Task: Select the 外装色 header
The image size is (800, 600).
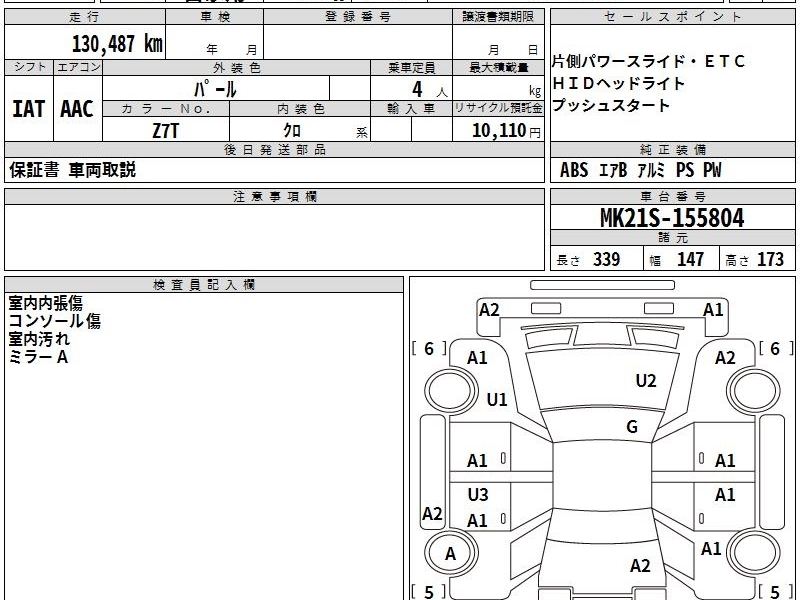Action: (x=237, y=67)
